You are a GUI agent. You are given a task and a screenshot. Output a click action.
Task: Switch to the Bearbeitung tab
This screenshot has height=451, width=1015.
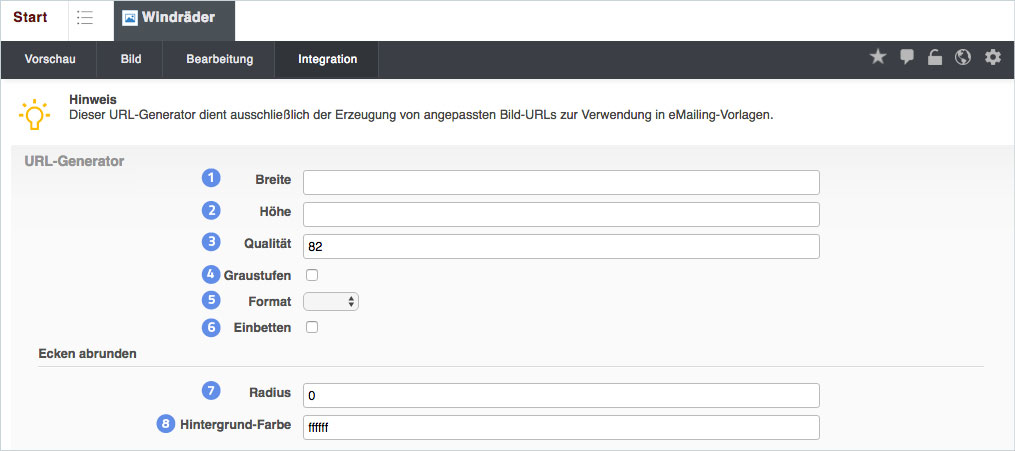pyautogui.click(x=220, y=59)
